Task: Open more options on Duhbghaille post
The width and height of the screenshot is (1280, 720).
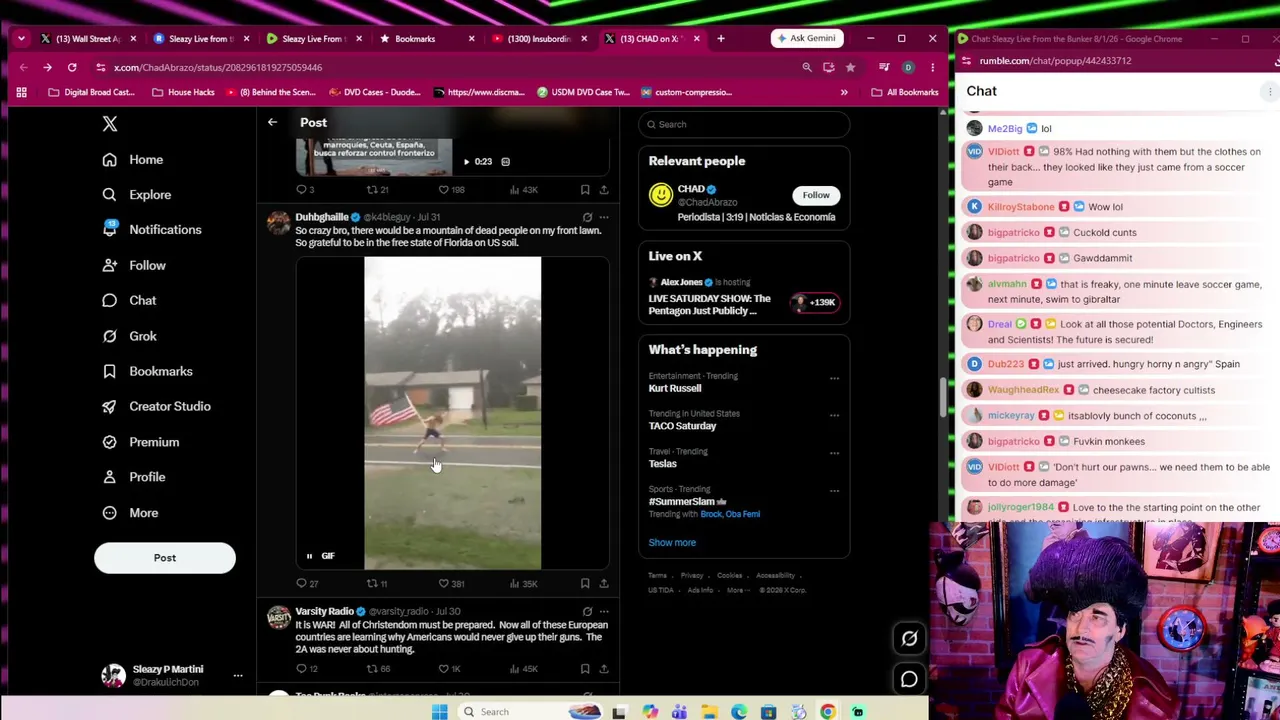Action: click(603, 217)
